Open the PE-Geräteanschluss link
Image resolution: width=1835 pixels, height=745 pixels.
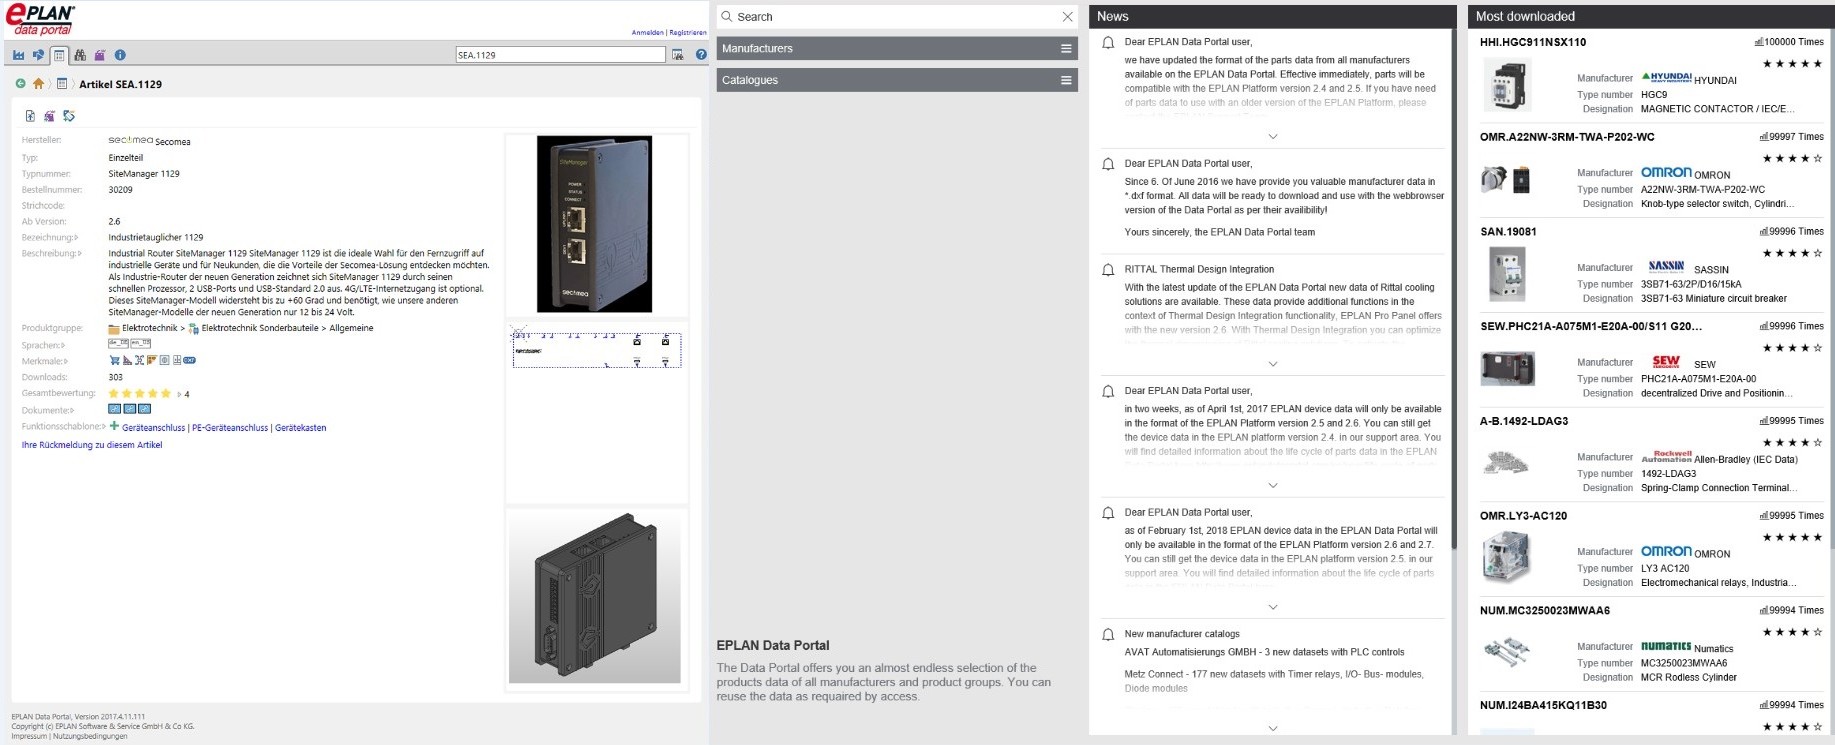[230, 428]
